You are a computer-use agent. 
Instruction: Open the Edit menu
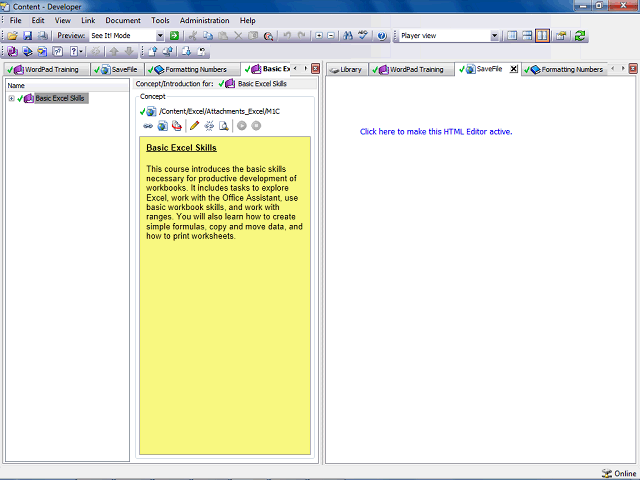coord(38,20)
